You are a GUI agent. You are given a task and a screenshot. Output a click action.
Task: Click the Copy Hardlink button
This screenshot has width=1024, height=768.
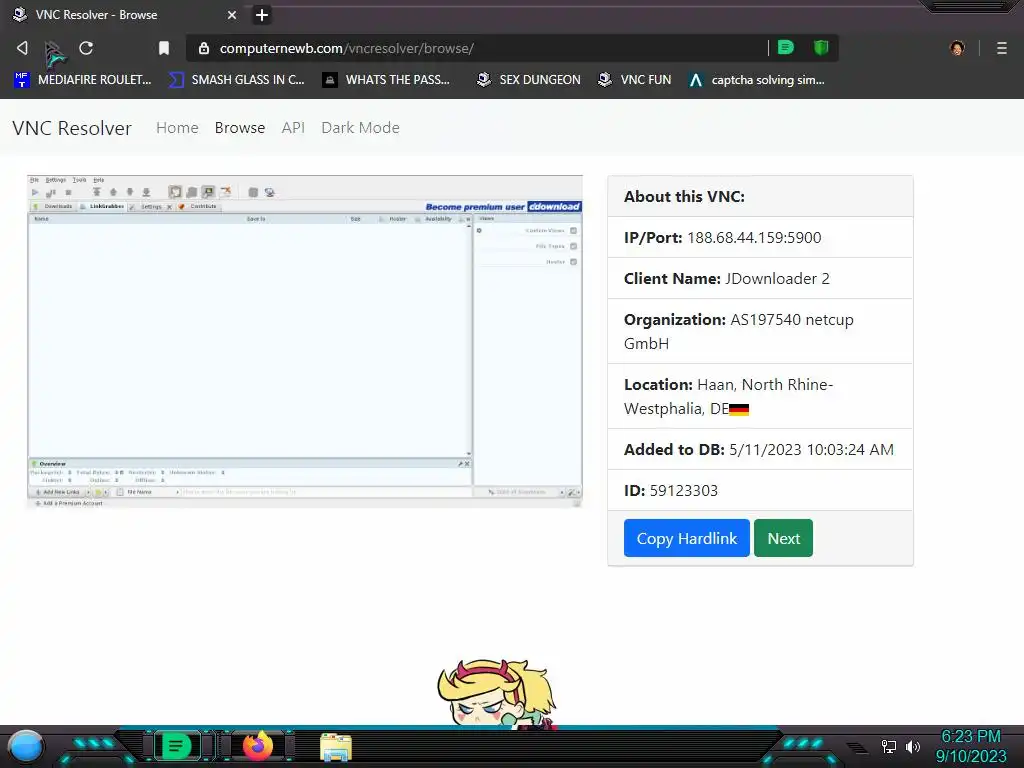(x=686, y=538)
